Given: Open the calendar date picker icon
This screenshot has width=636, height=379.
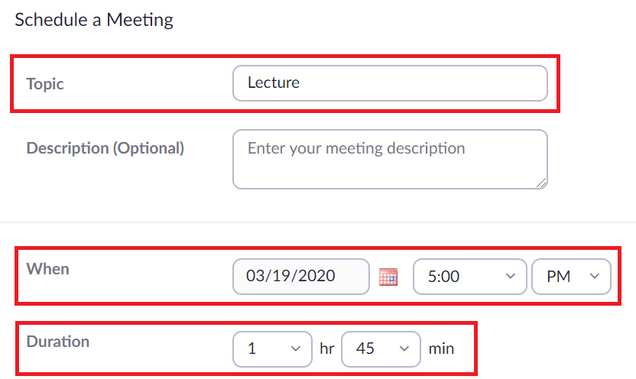Looking at the screenshot, I should (x=388, y=277).
